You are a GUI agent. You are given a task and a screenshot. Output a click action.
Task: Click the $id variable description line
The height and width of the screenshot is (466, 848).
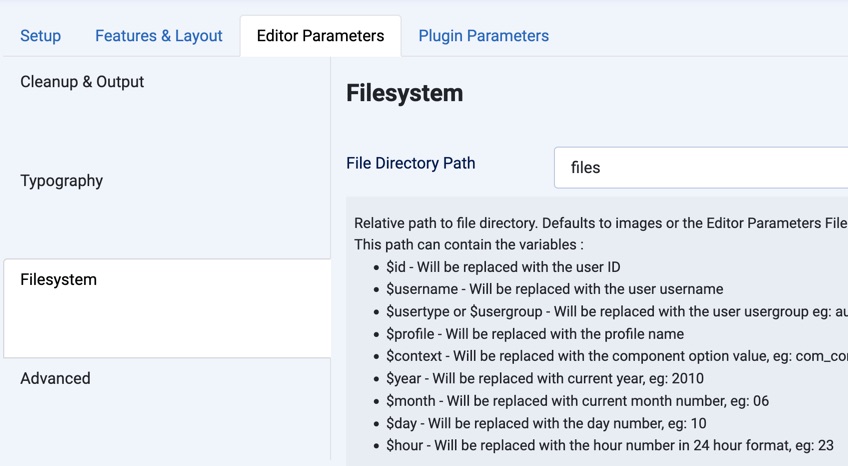503,267
